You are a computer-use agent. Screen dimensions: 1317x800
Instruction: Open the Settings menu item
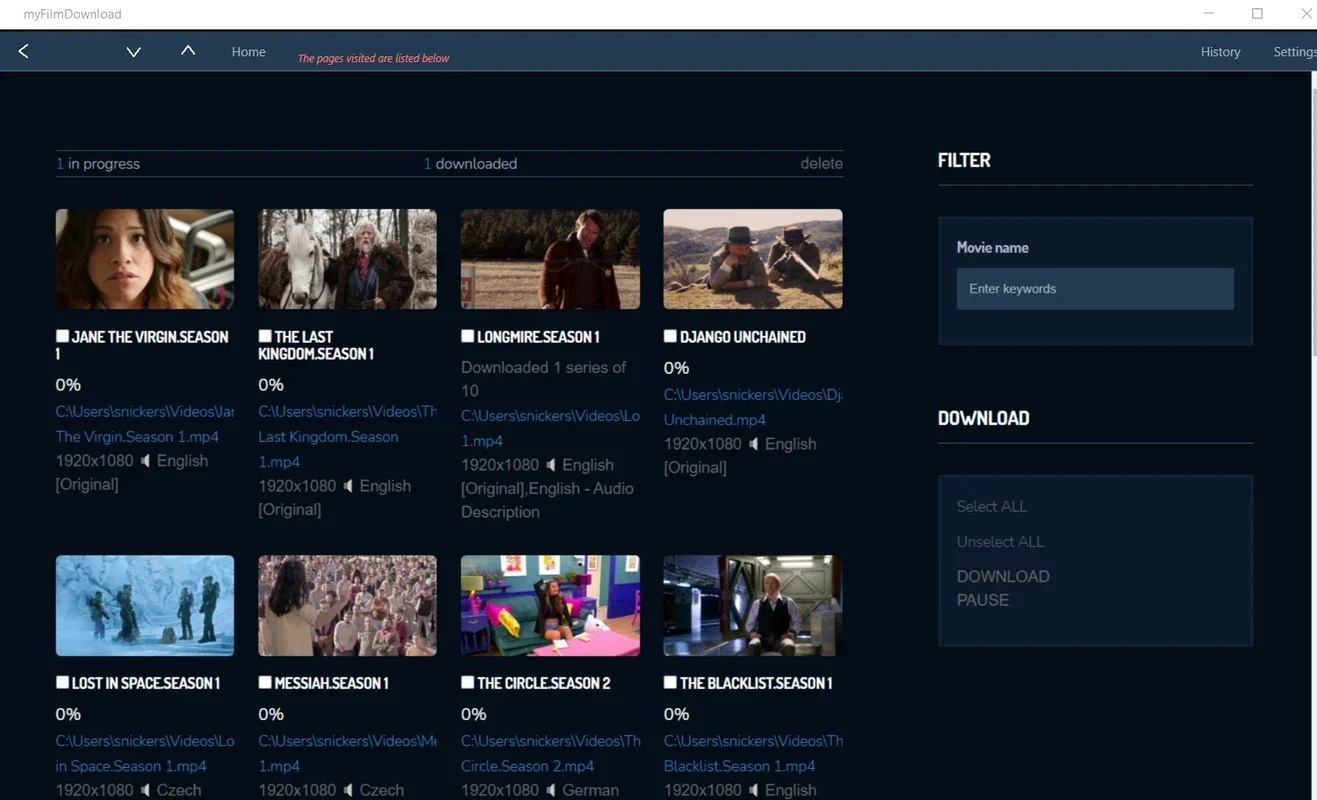[1294, 52]
